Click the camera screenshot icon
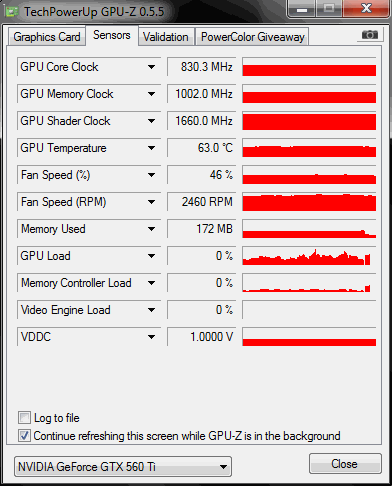Viewport: 392px width, 486px height. pos(370,34)
